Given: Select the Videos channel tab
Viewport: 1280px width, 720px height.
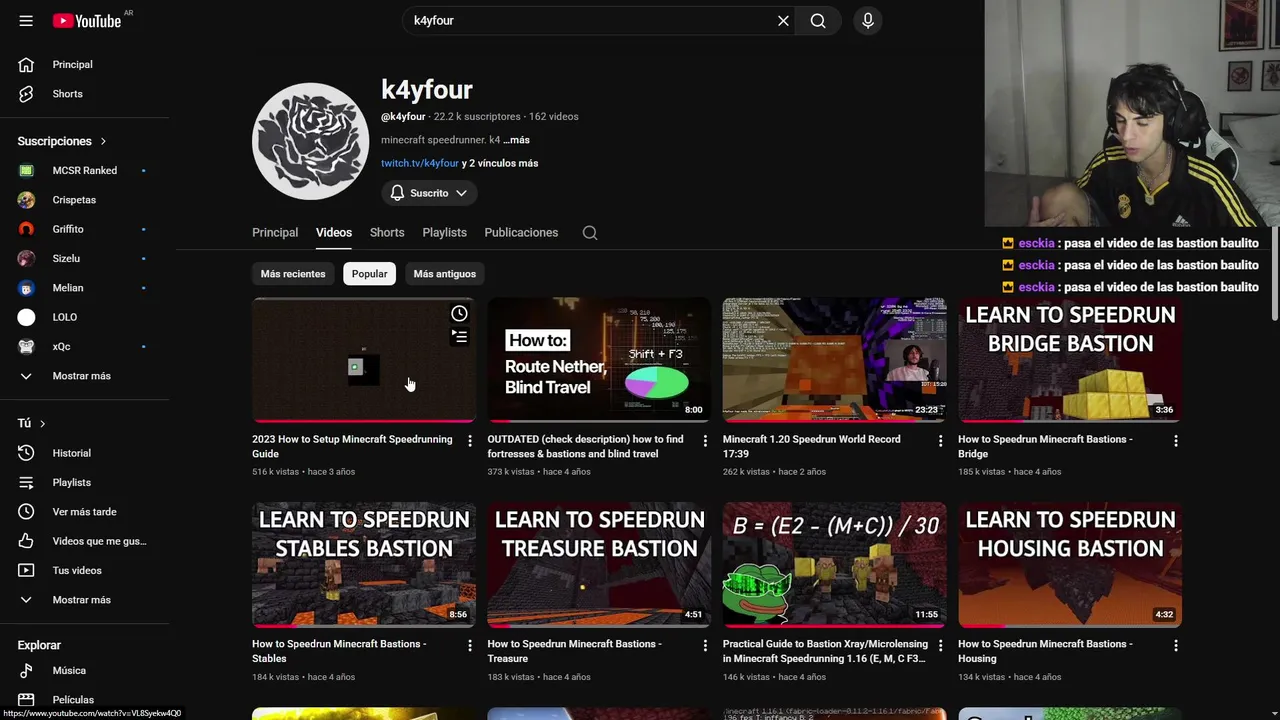Looking at the screenshot, I should tap(334, 232).
